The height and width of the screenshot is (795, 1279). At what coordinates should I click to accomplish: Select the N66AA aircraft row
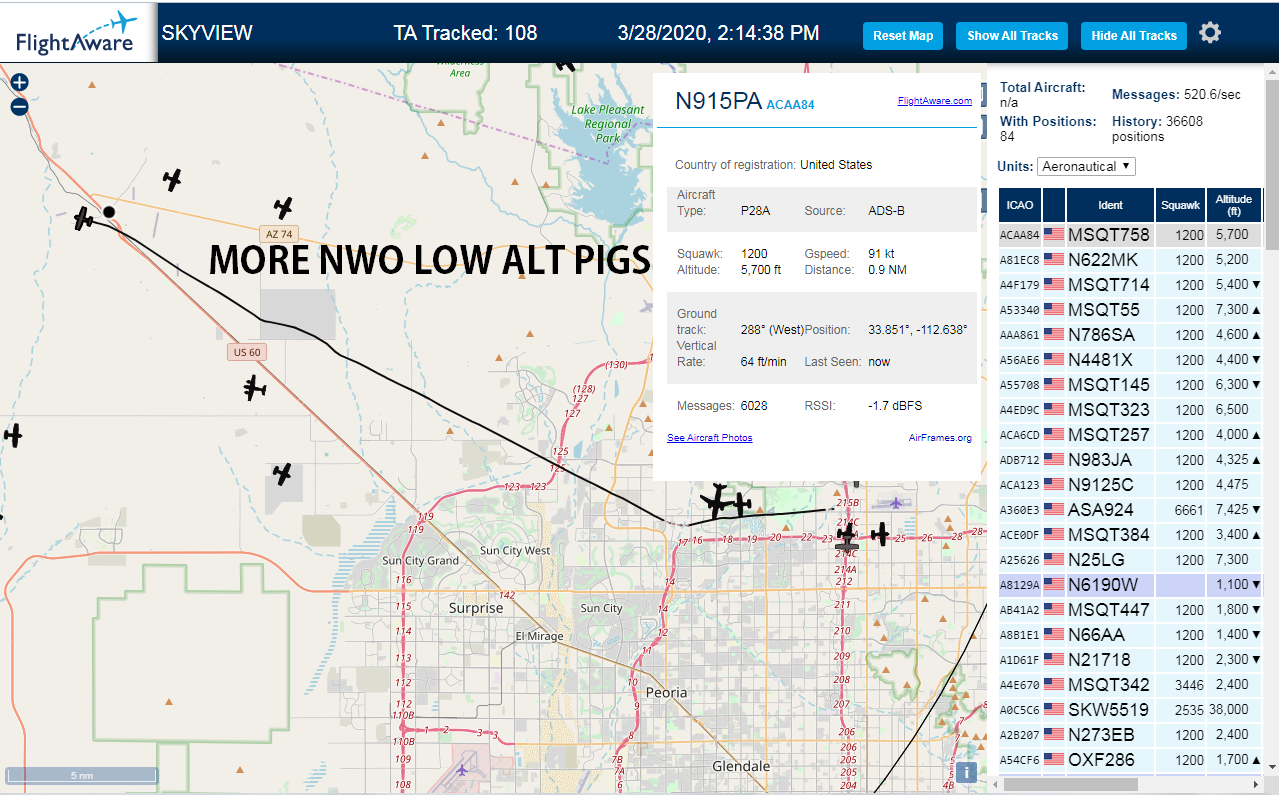(x=1130, y=635)
